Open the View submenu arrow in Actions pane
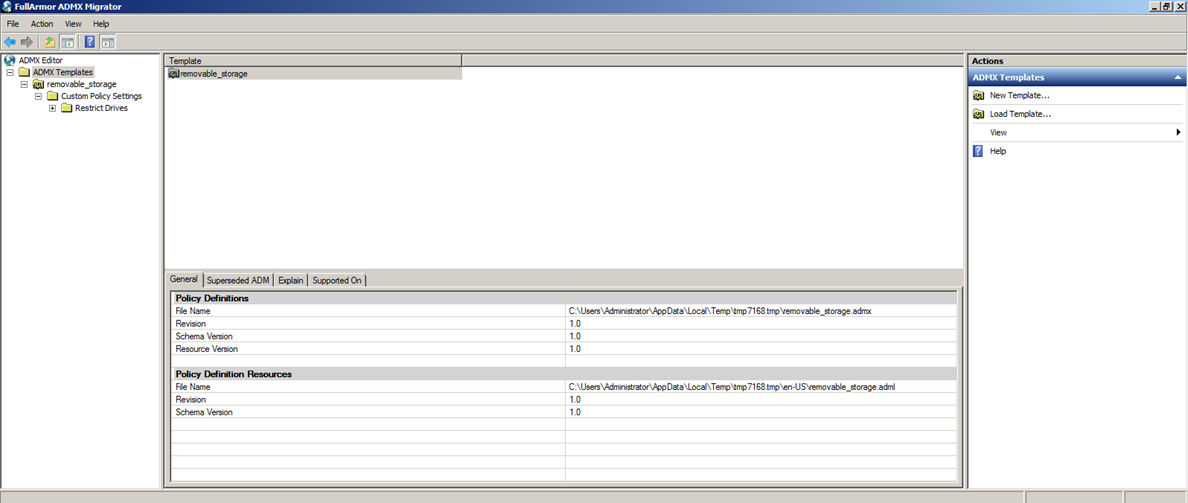Screen dimensions: 1188x503 (x=1178, y=133)
